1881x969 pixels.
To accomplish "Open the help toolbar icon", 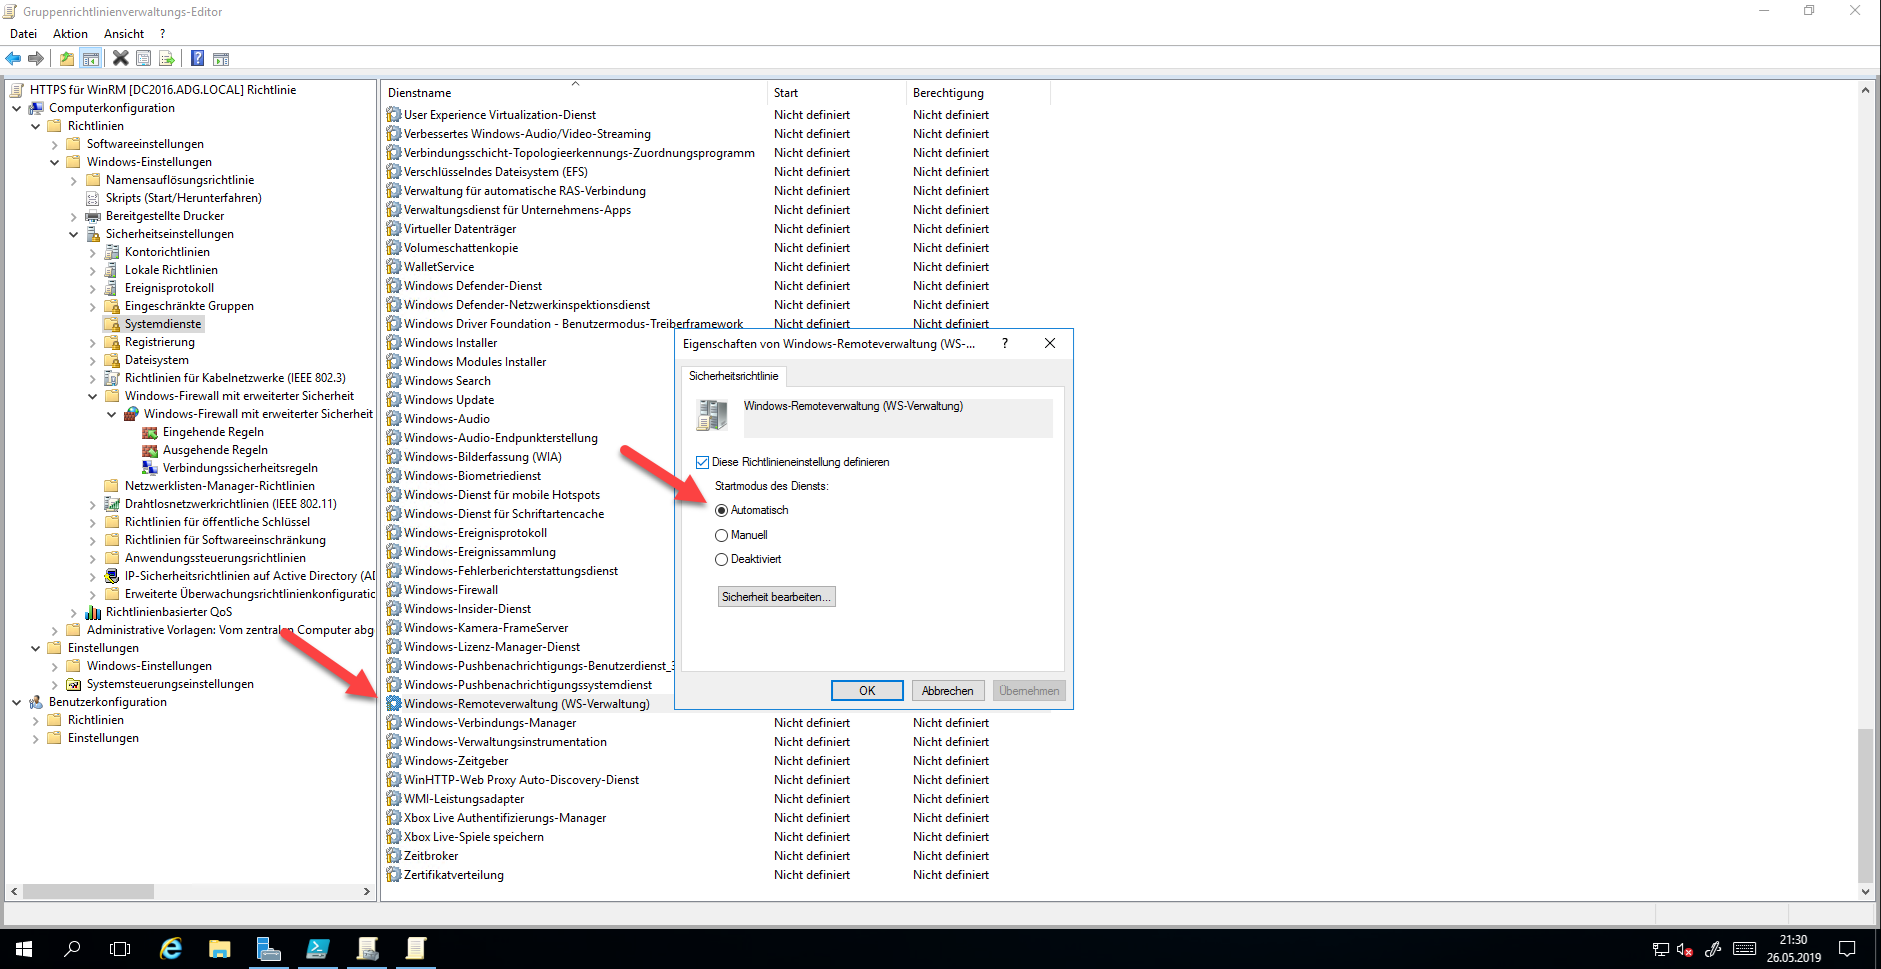I will pyautogui.click(x=198, y=58).
